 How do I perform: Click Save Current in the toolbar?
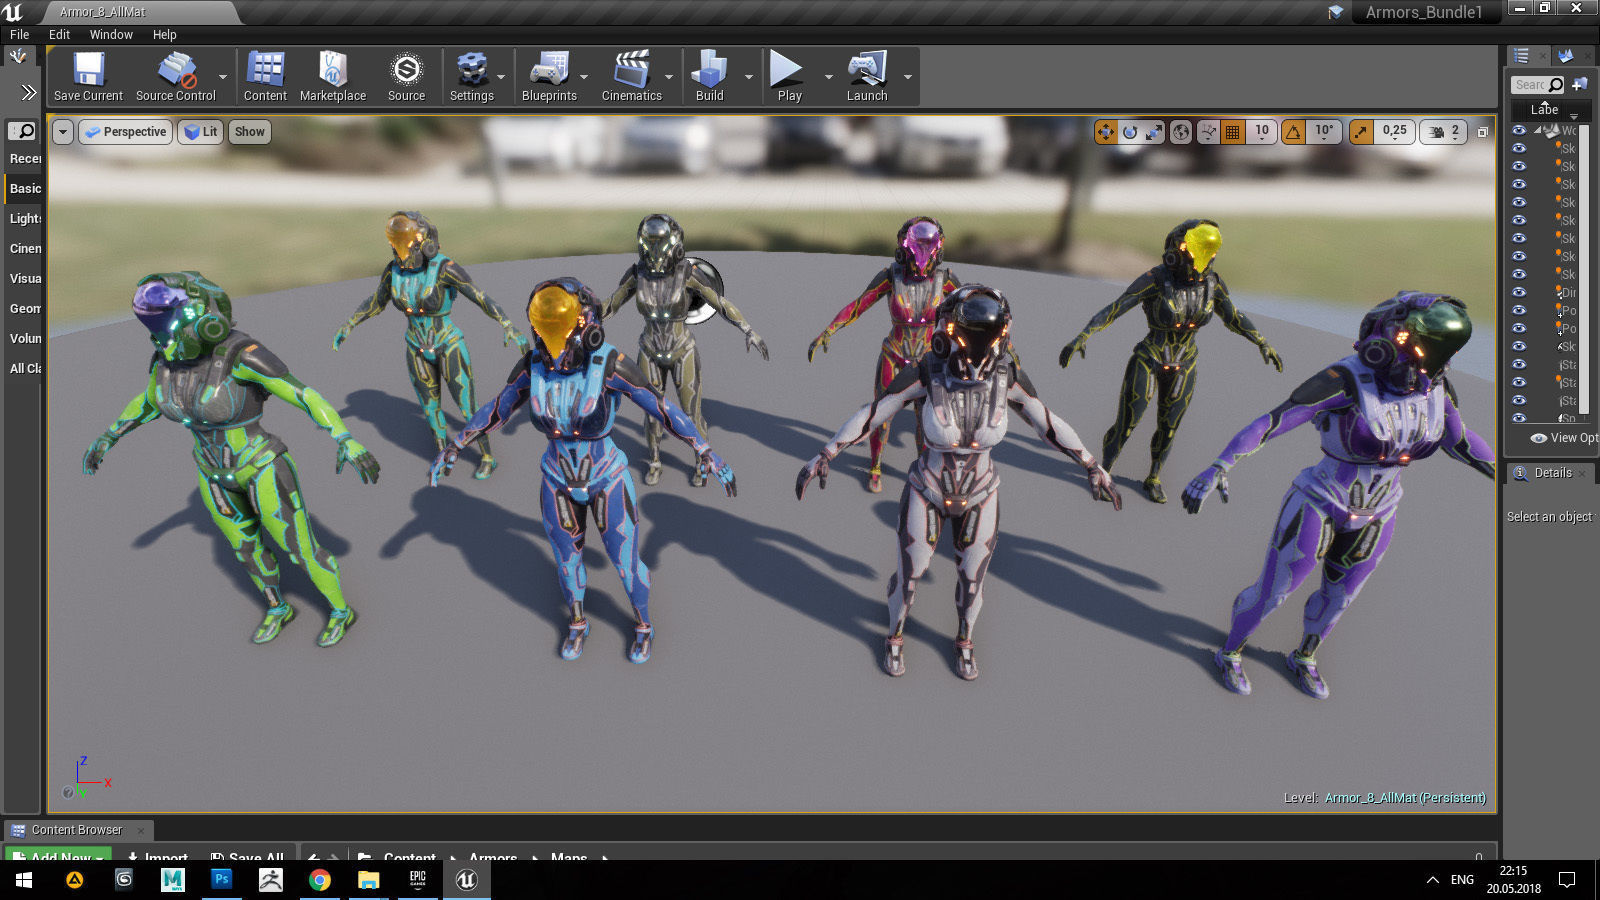pos(88,76)
